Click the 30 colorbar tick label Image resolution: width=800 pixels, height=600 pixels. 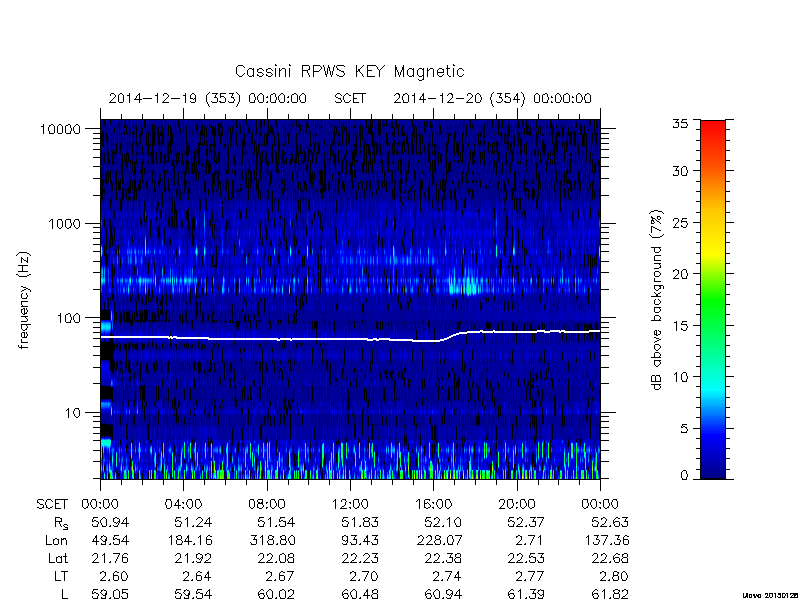coord(680,170)
